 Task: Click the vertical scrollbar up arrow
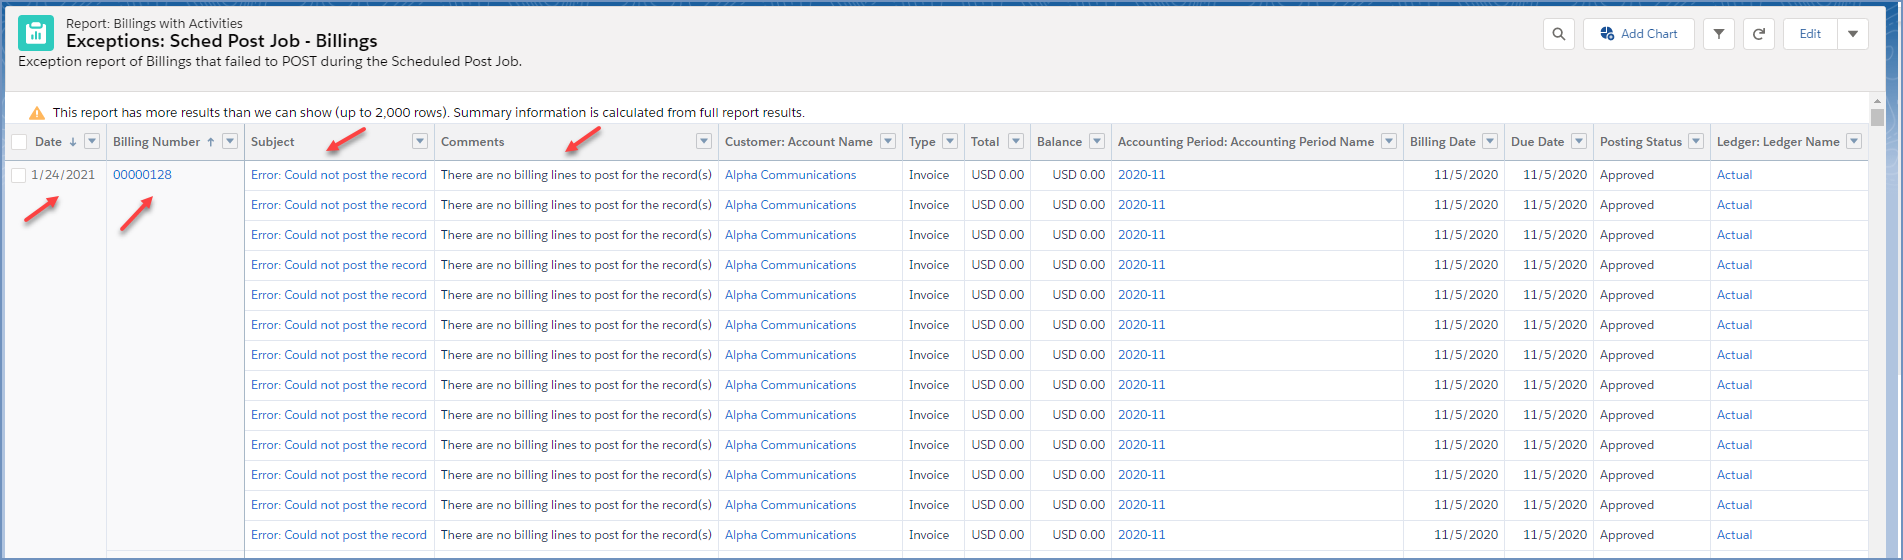[x=1877, y=101]
